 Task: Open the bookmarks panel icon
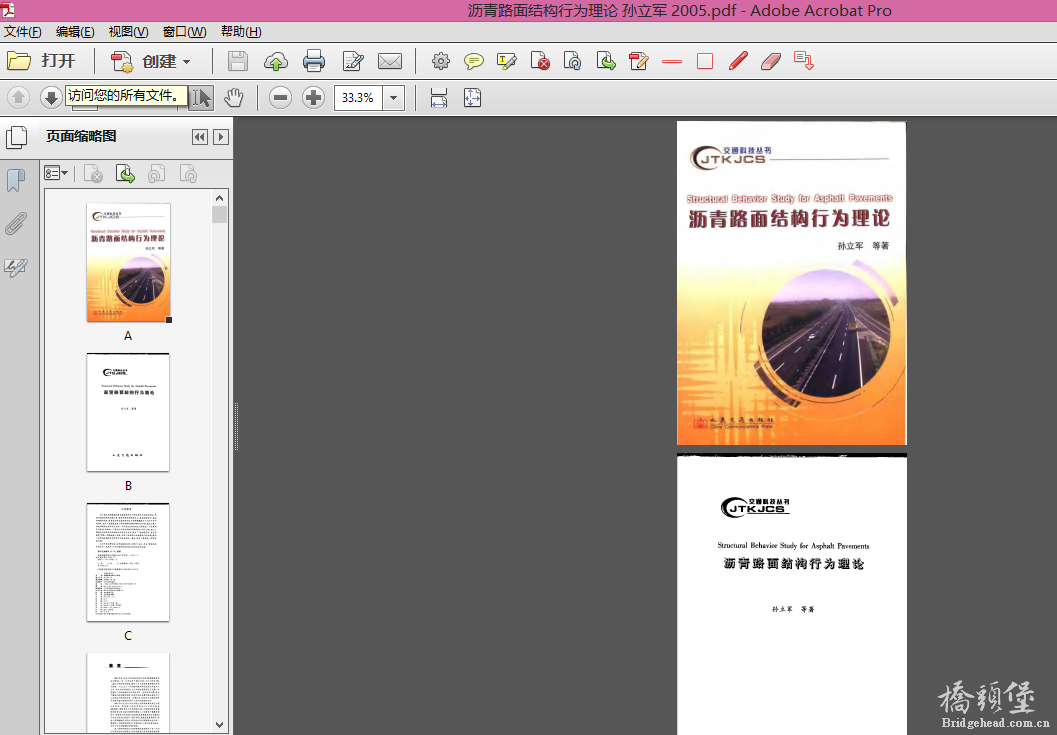[16, 180]
